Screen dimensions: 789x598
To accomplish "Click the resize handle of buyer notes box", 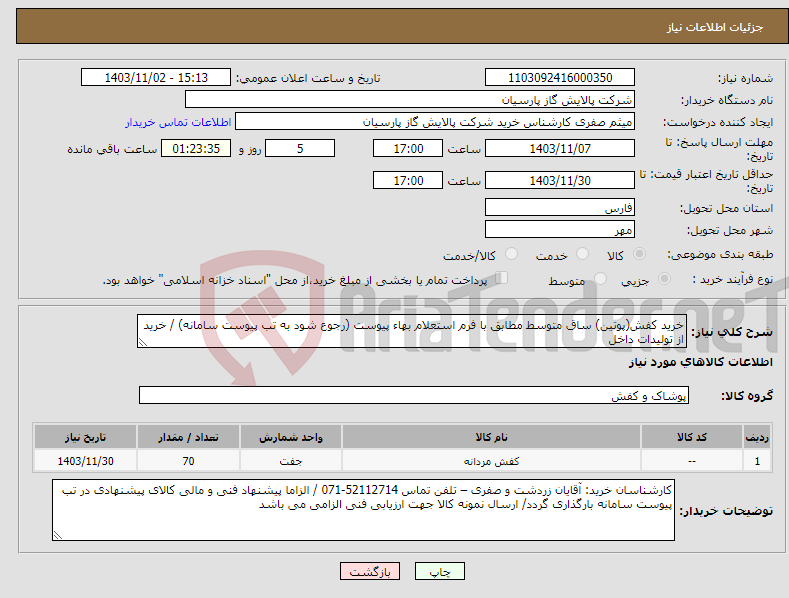I will (x=58, y=536).
